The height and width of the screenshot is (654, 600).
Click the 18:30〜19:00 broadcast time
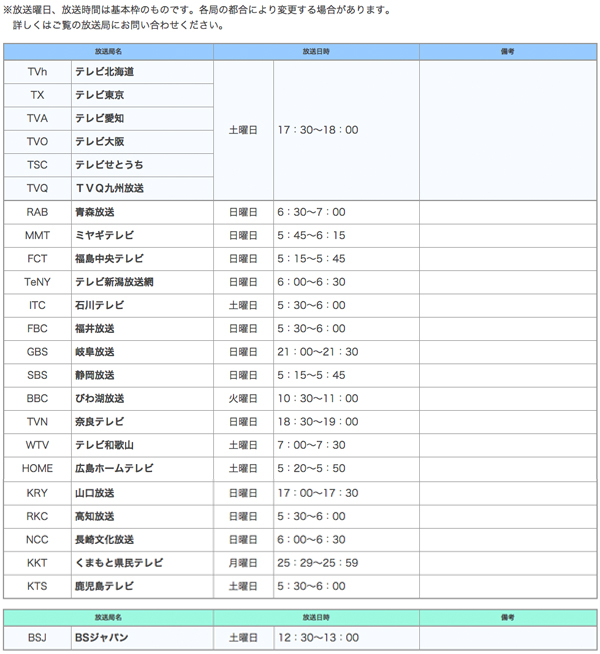point(318,422)
